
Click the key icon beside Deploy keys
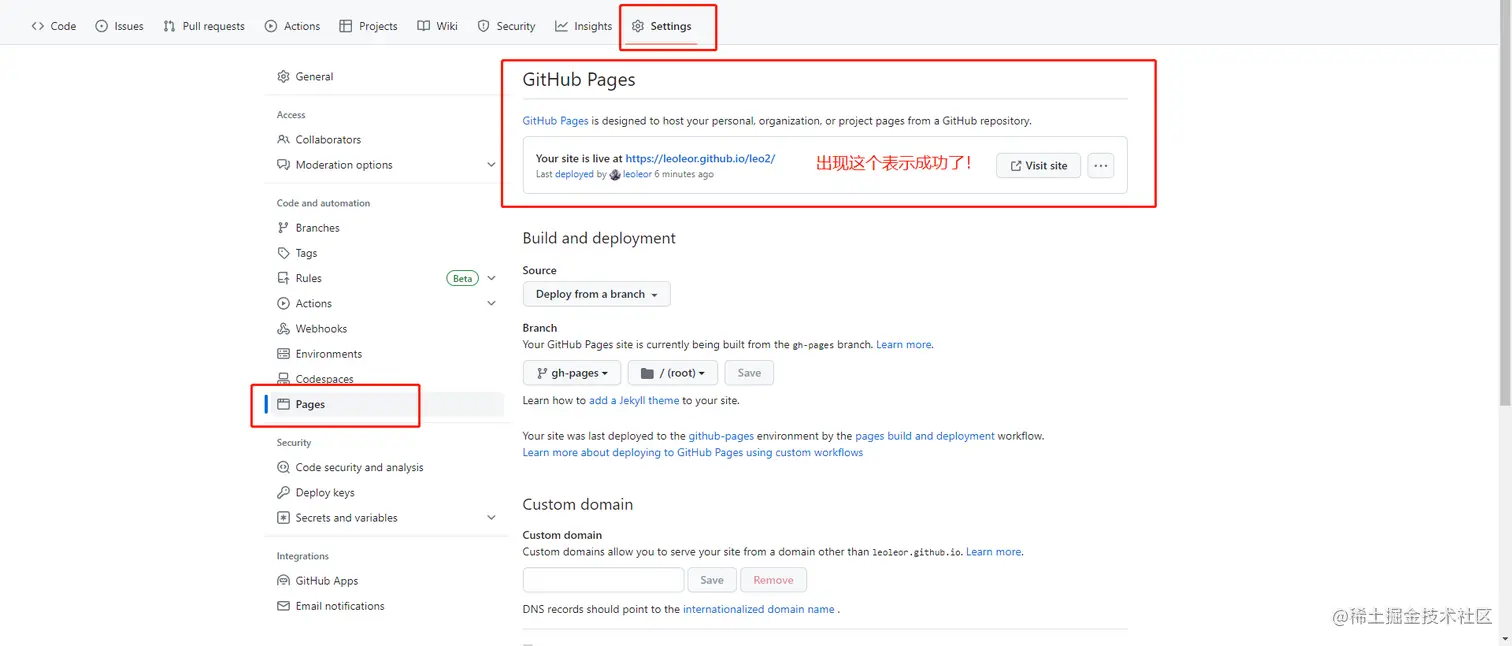pyautogui.click(x=283, y=492)
